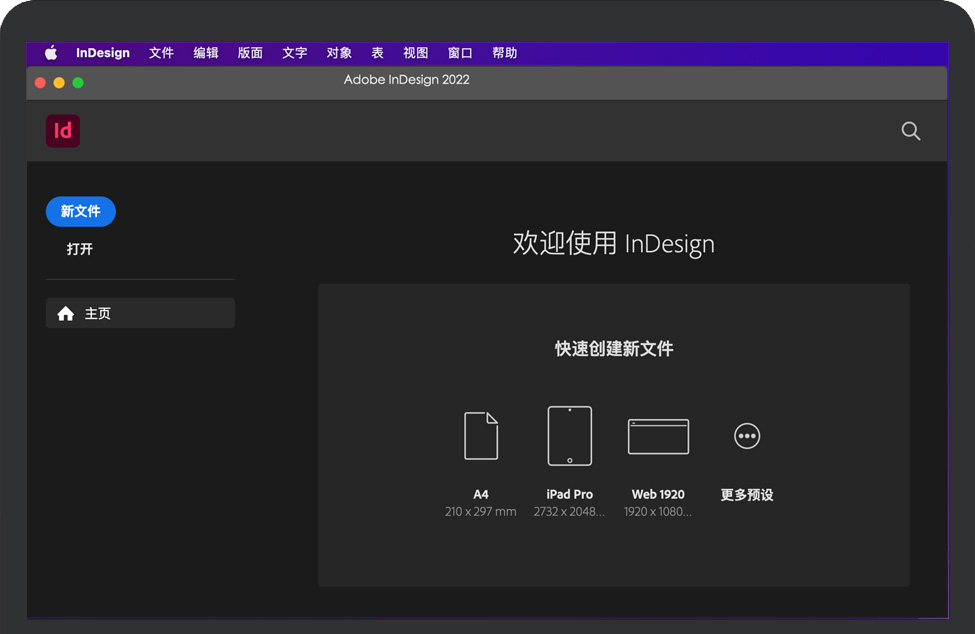Image resolution: width=975 pixels, height=634 pixels.
Task: Open 更多预设 for more presets
Action: click(x=747, y=436)
